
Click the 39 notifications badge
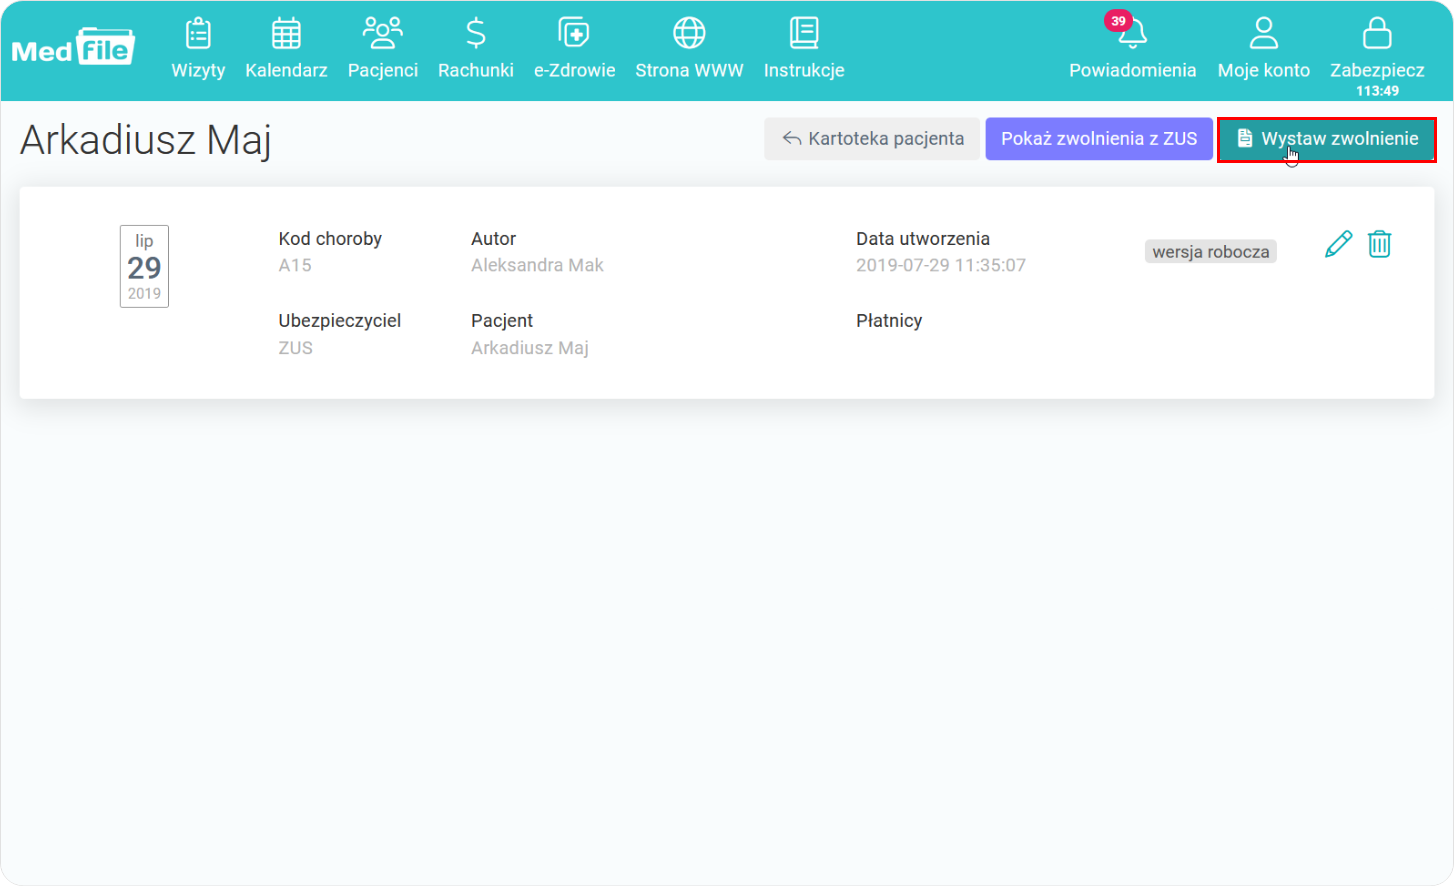click(1117, 21)
